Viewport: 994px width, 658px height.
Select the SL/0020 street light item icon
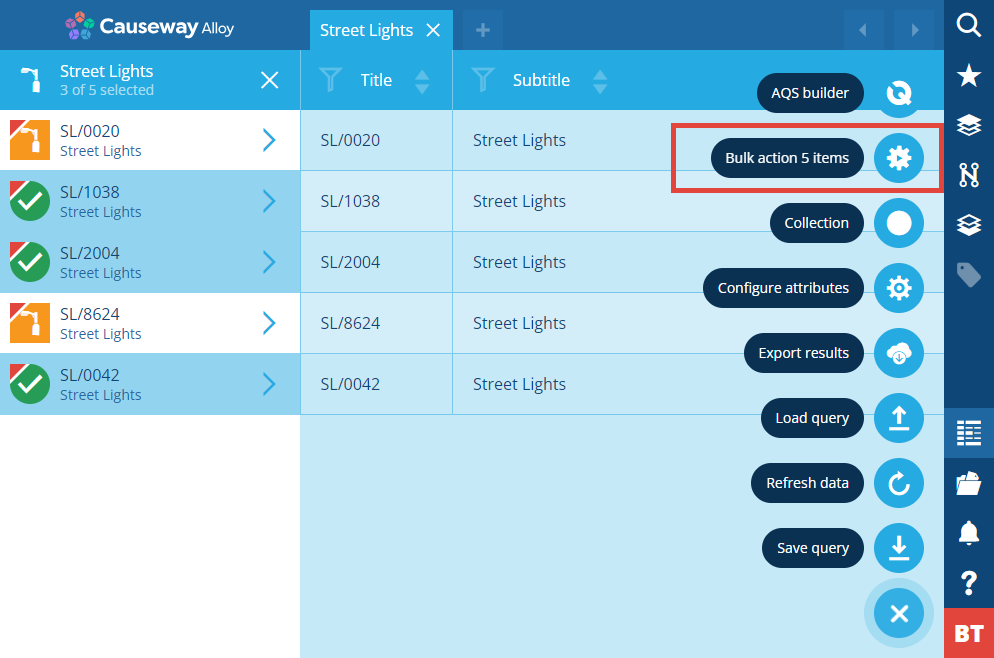point(30,139)
